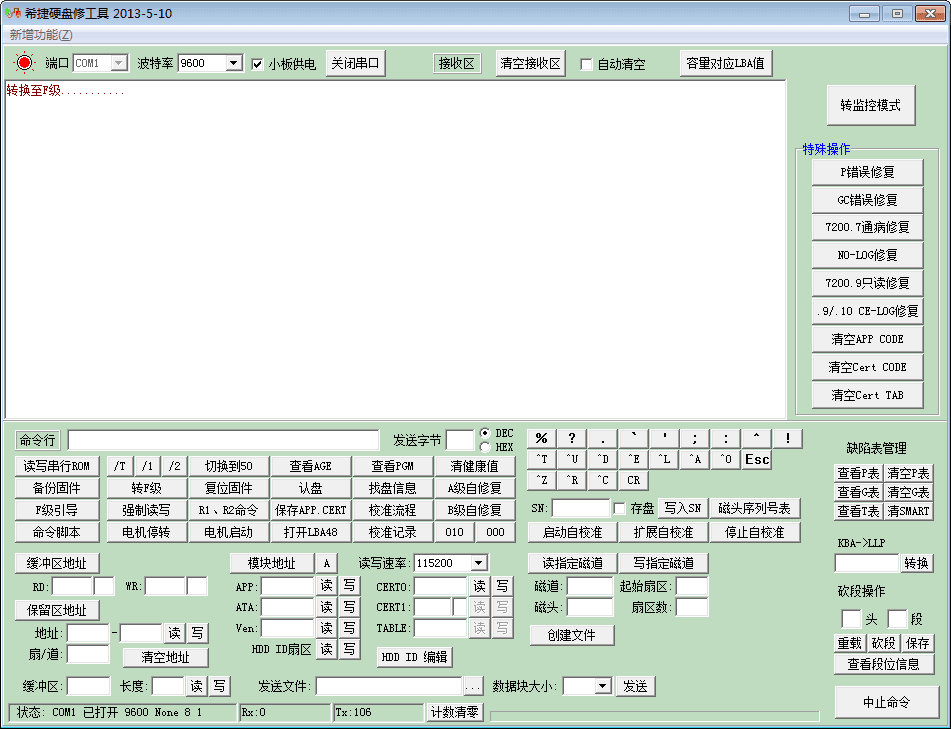This screenshot has height=729, width=951.
Task: Browse for send file with ... button
Action: click(x=473, y=686)
